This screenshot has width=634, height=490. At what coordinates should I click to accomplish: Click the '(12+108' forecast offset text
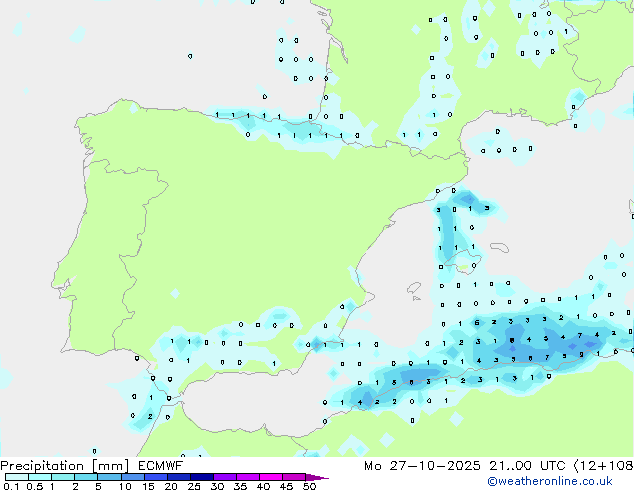pos(603,466)
